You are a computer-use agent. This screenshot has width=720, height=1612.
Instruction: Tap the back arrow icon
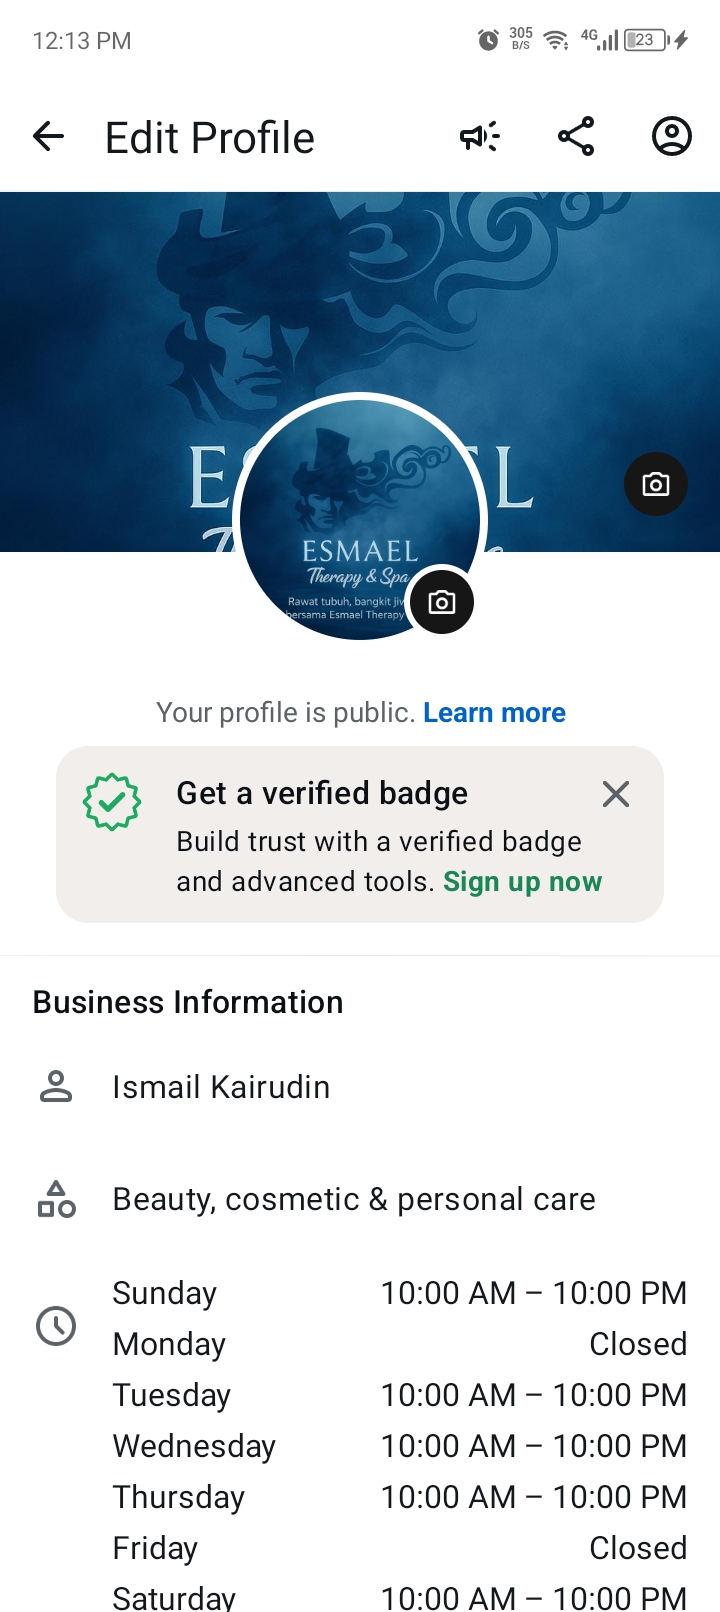48,137
